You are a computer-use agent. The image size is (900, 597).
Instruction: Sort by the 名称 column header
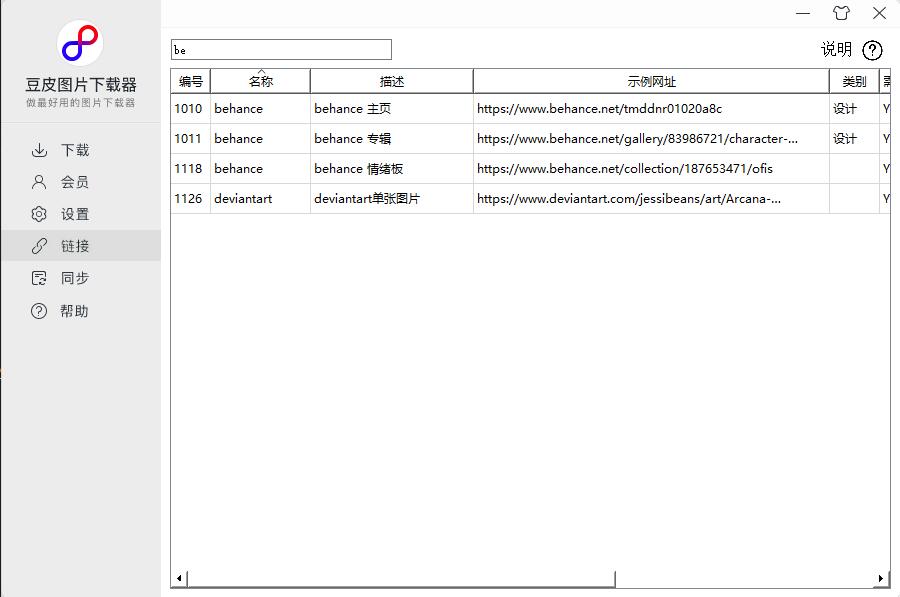coord(261,82)
